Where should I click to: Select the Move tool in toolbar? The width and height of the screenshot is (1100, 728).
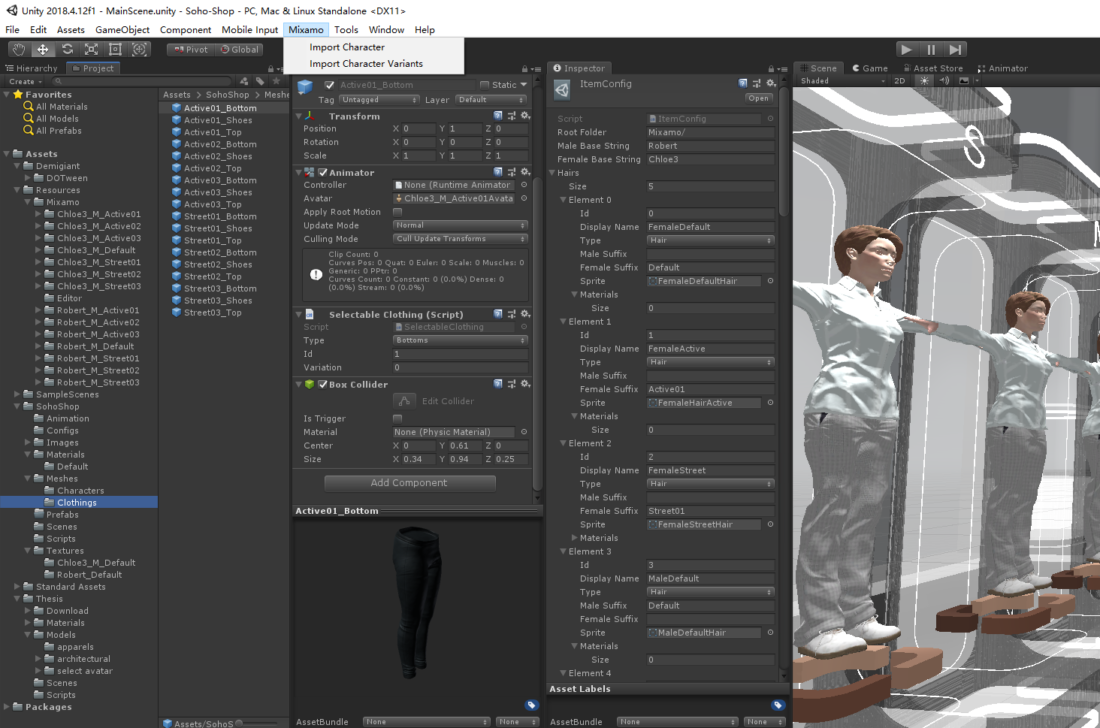point(43,49)
